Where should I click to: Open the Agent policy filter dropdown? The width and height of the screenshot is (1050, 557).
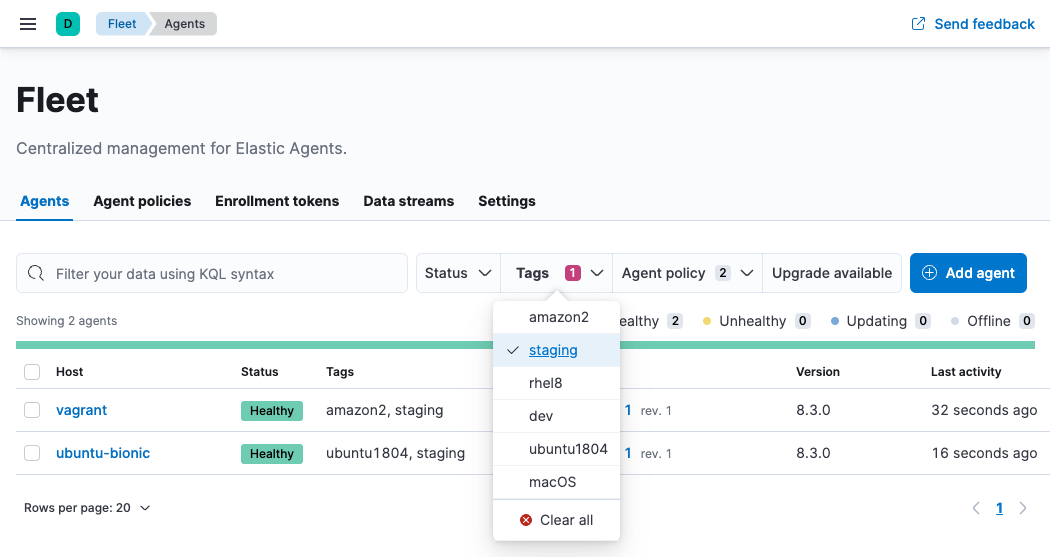coord(686,273)
